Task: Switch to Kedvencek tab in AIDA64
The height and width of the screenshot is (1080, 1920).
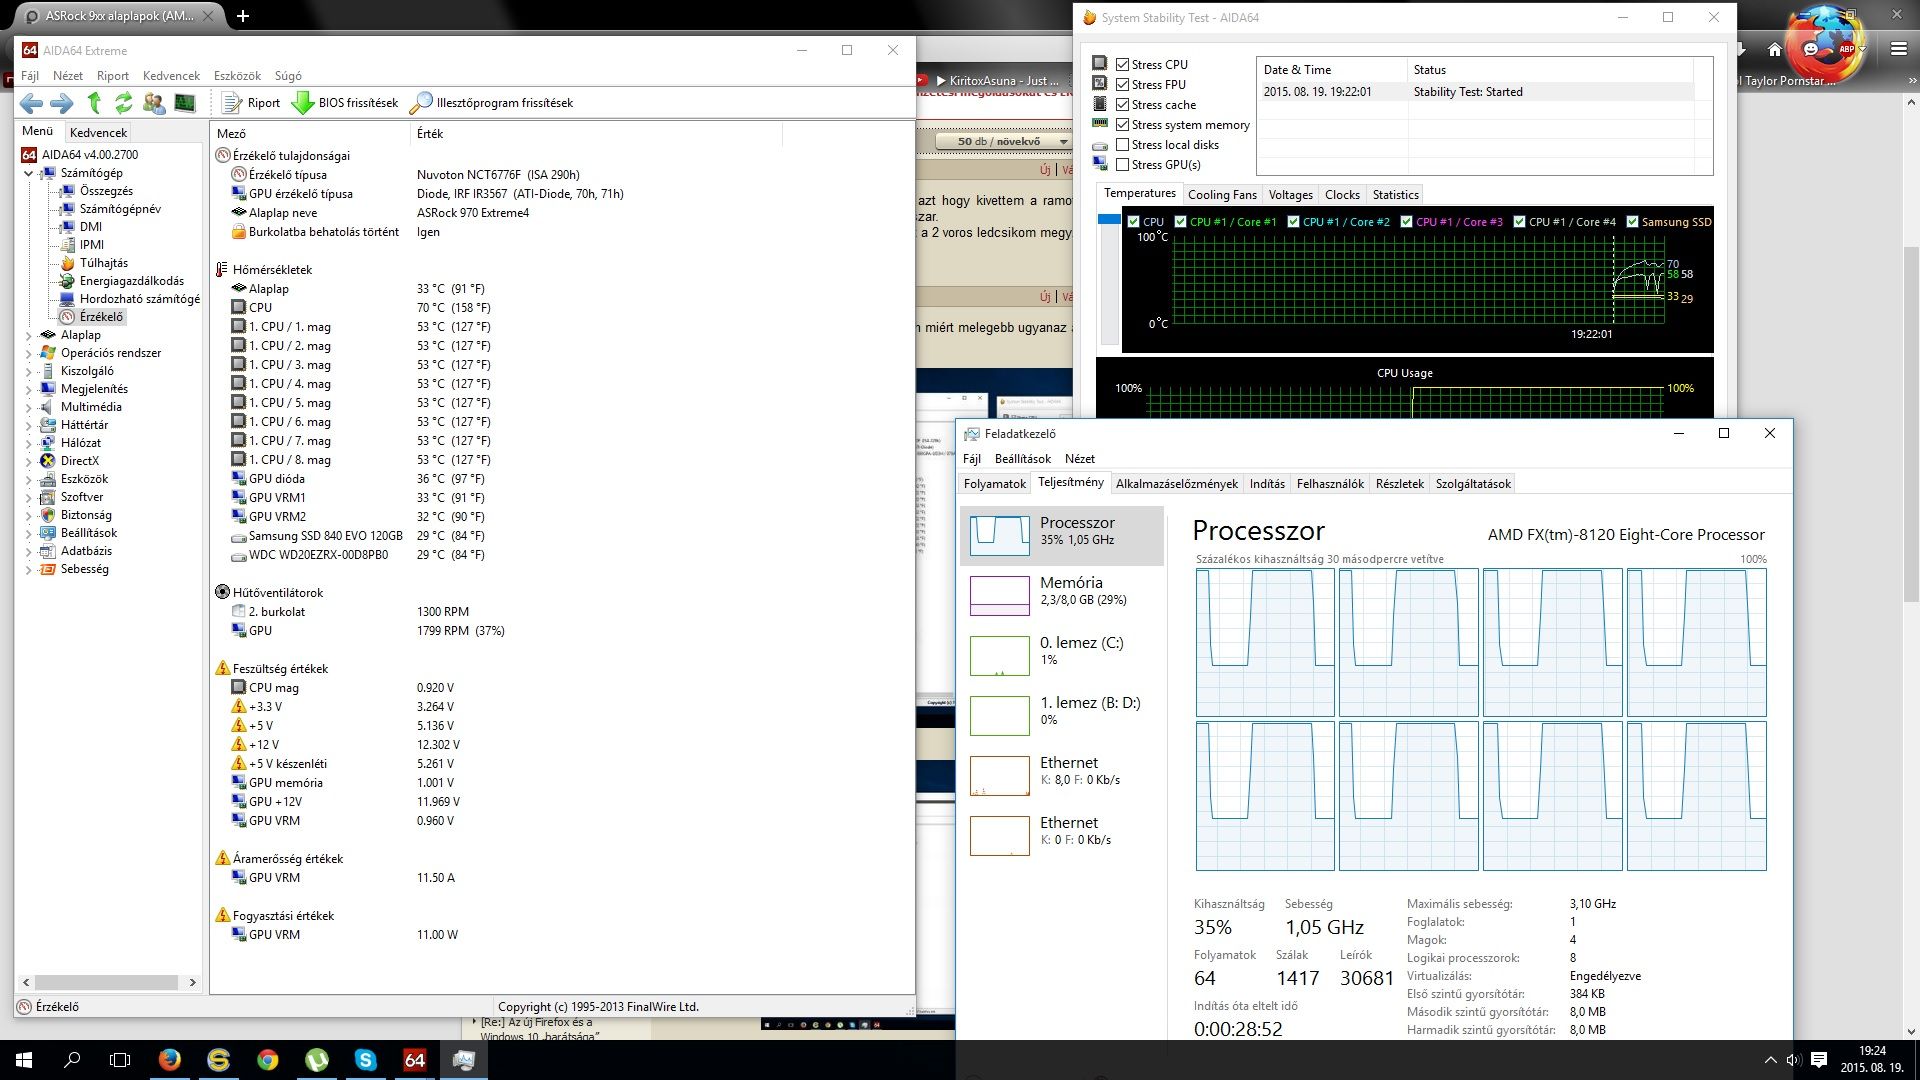Action: [98, 132]
